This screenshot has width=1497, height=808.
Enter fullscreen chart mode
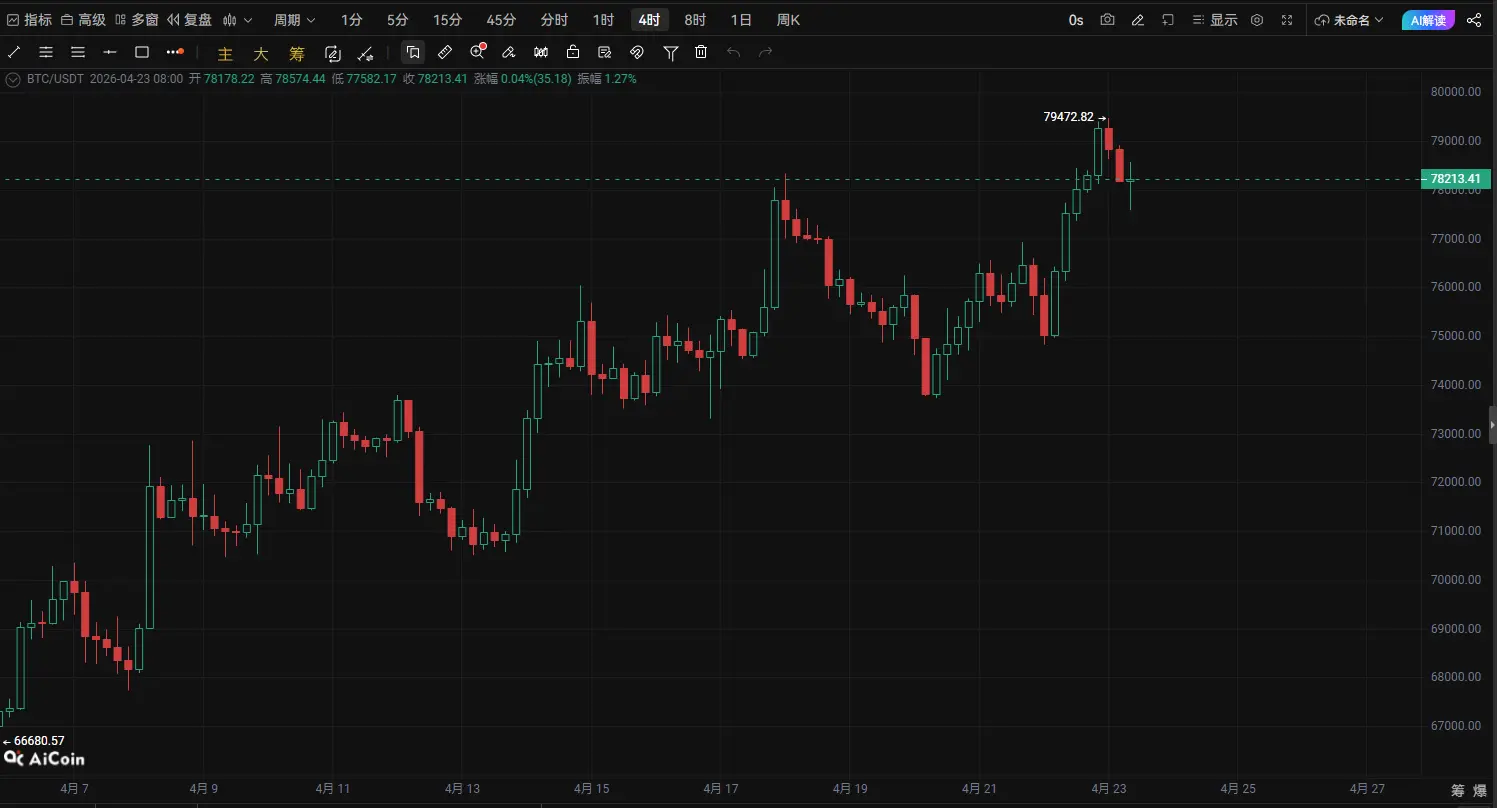1287,20
